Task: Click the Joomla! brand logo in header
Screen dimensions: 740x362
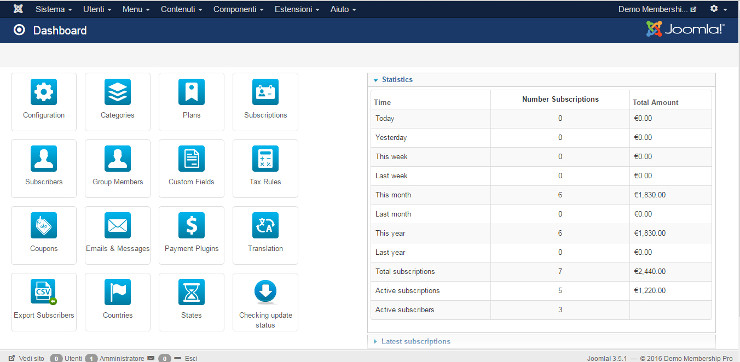Action: (x=686, y=29)
